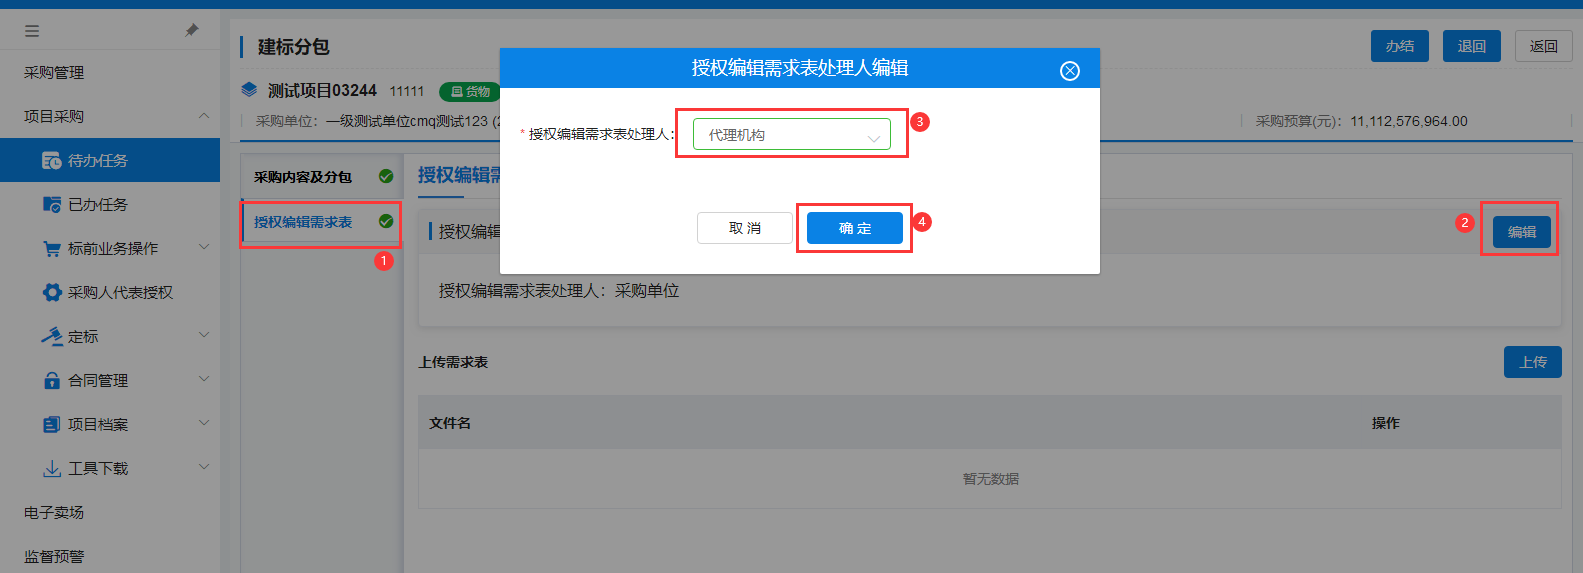Click the 定标 gavel icon
Image resolution: width=1583 pixels, height=573 pixels.
[x=52, y=337]
